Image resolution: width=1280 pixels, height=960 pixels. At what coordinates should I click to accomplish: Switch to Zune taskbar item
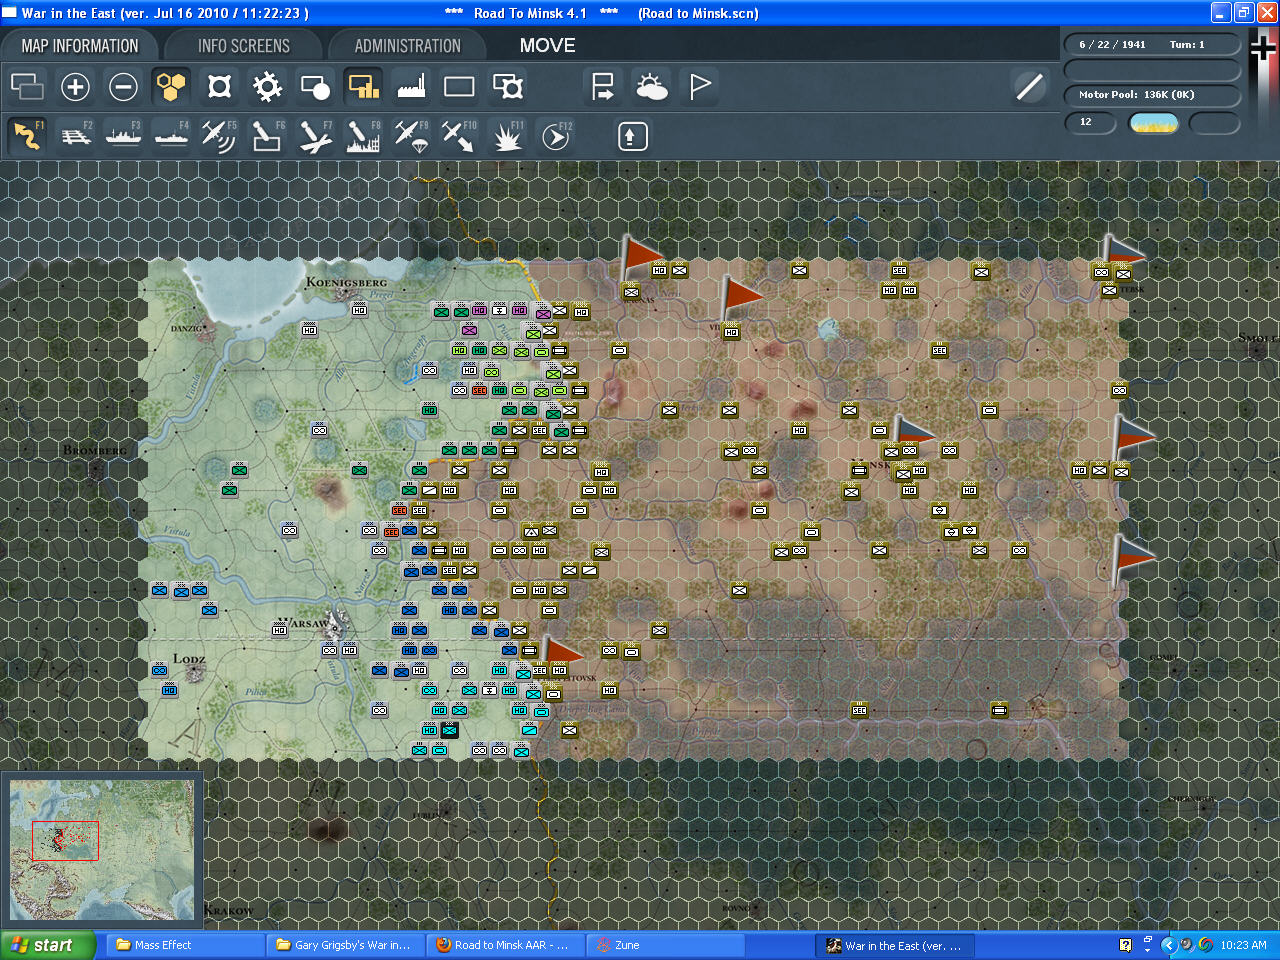tap(665, 945)
